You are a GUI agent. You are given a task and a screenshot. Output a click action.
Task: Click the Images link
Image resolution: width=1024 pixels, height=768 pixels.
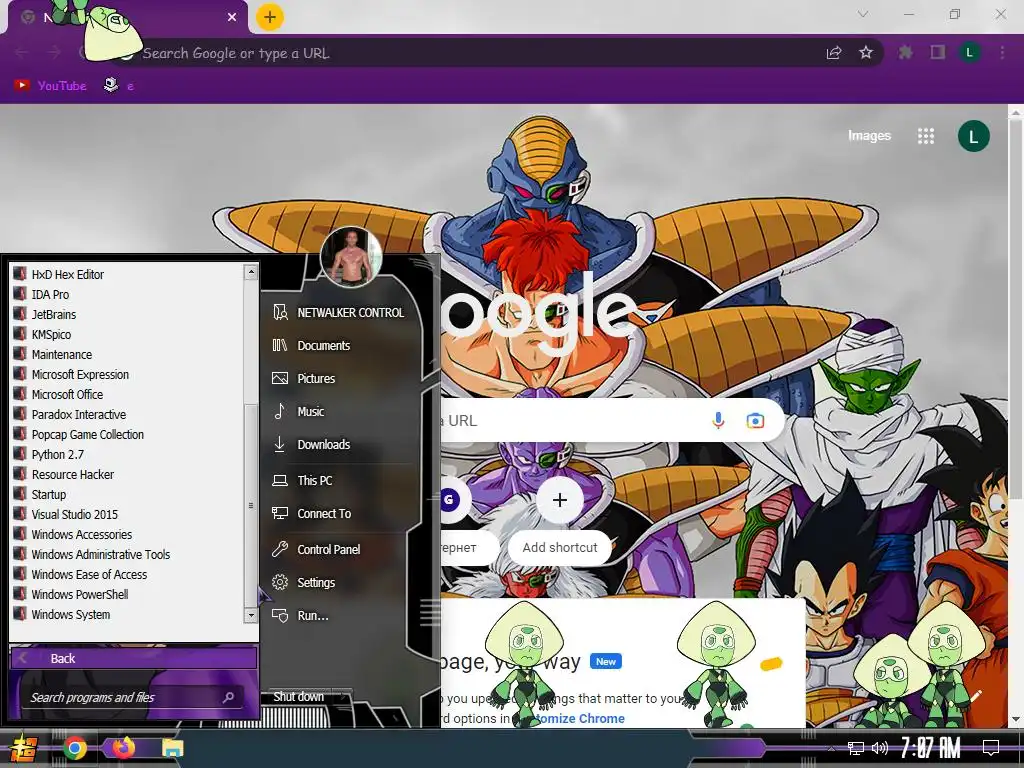[x=869, y=136]
